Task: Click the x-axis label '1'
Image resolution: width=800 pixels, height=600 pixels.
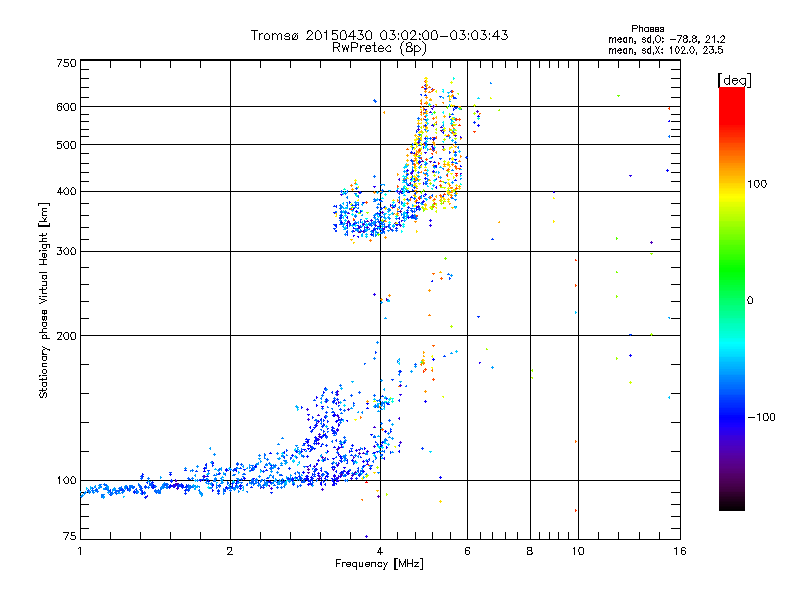Action: coord(80,551)
